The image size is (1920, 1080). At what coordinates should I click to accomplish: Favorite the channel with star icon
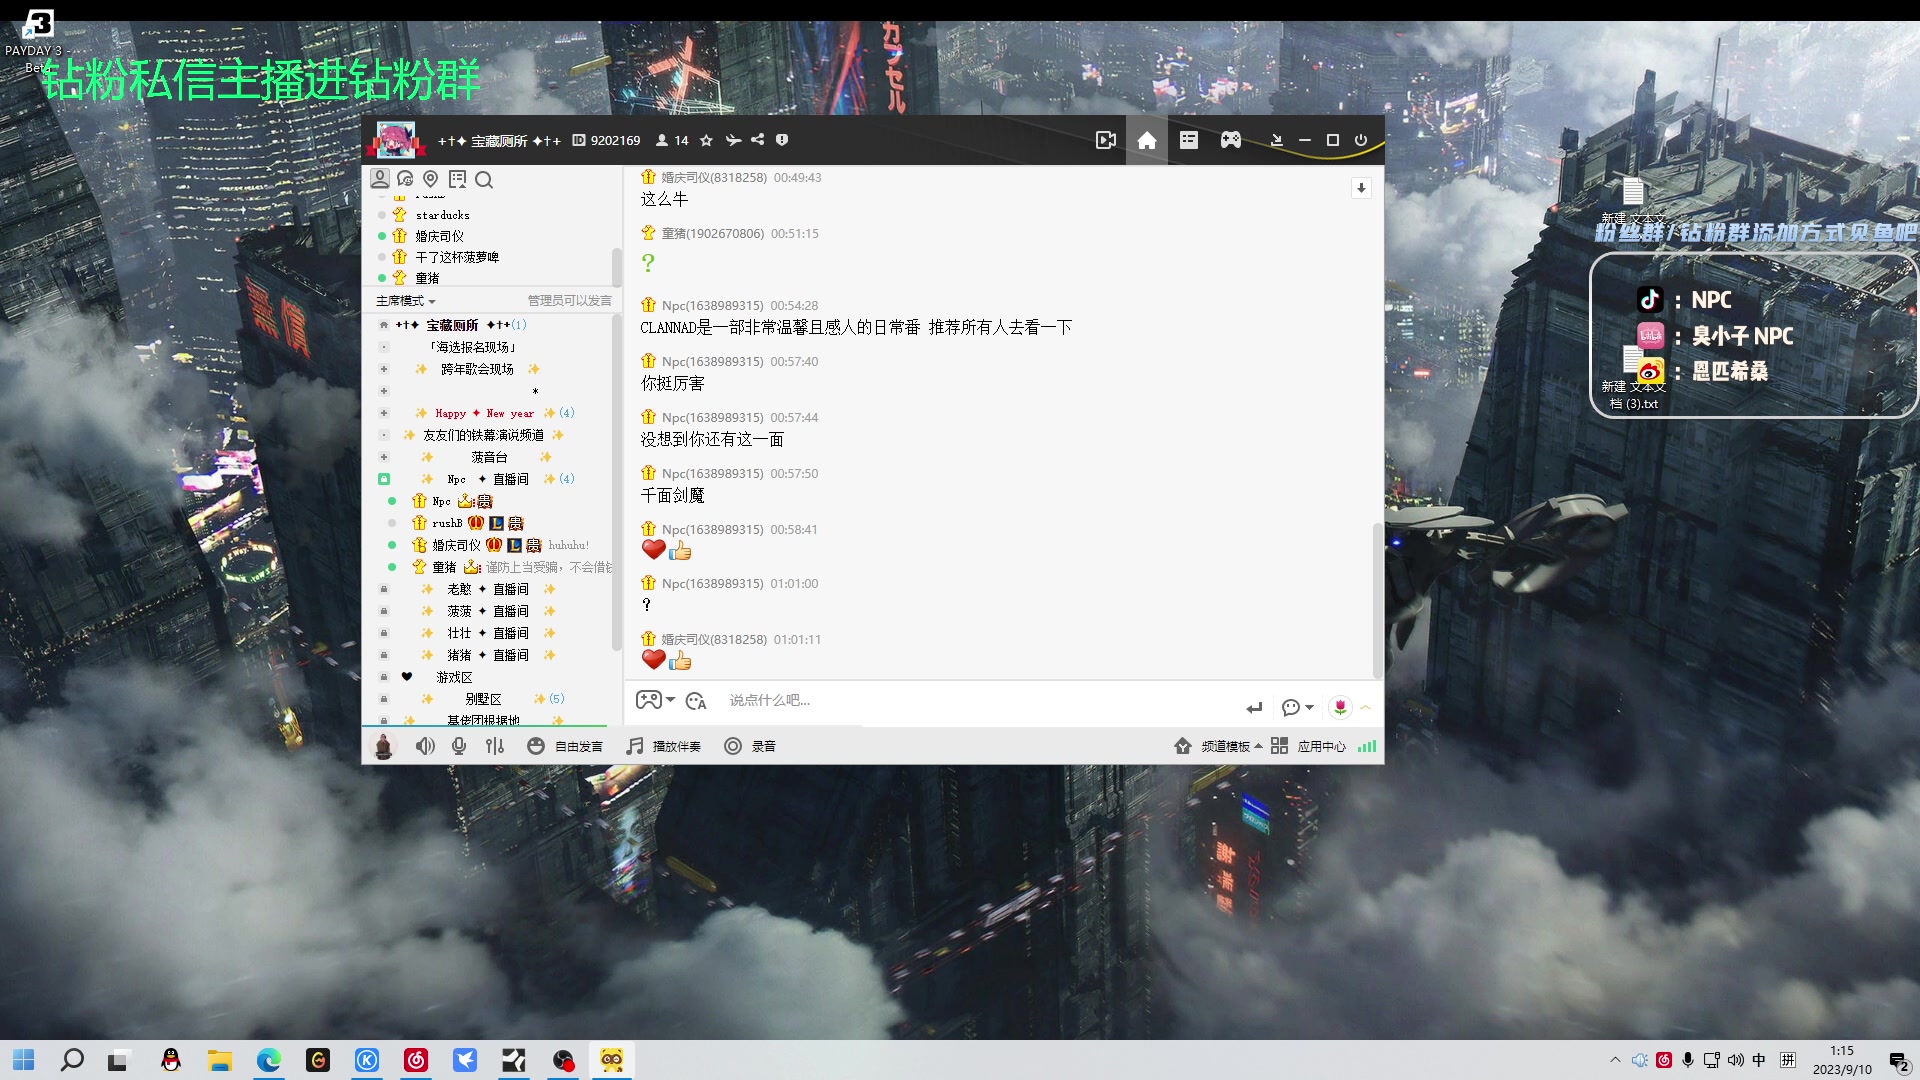tap(706, 140)
